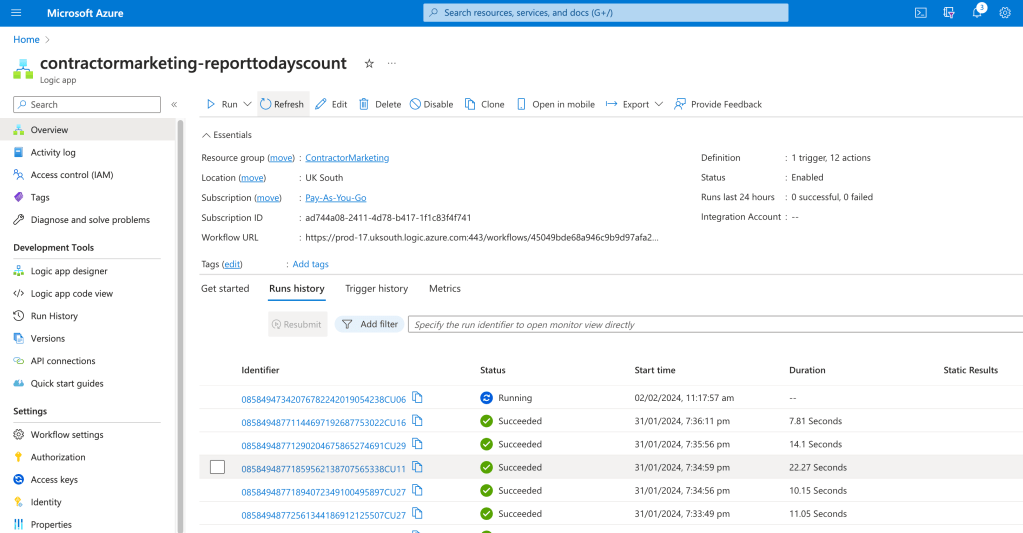Screen dimensions: 1023x533
Task: Open Cloud Shell from top bar
Action: point(921,12)
